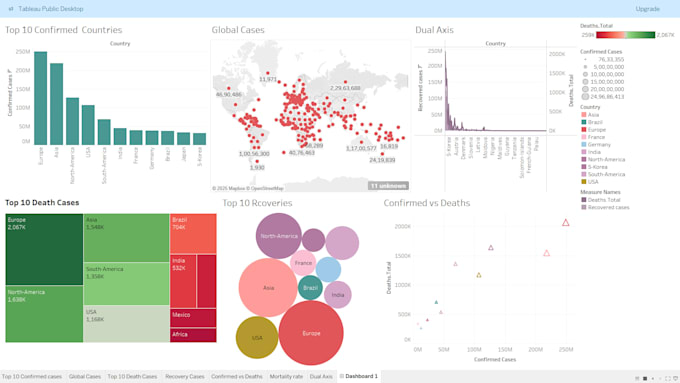Click the South America 1,358K treemap tile
Viewport: 680px width, 383px height.
[x=126, y=284]
